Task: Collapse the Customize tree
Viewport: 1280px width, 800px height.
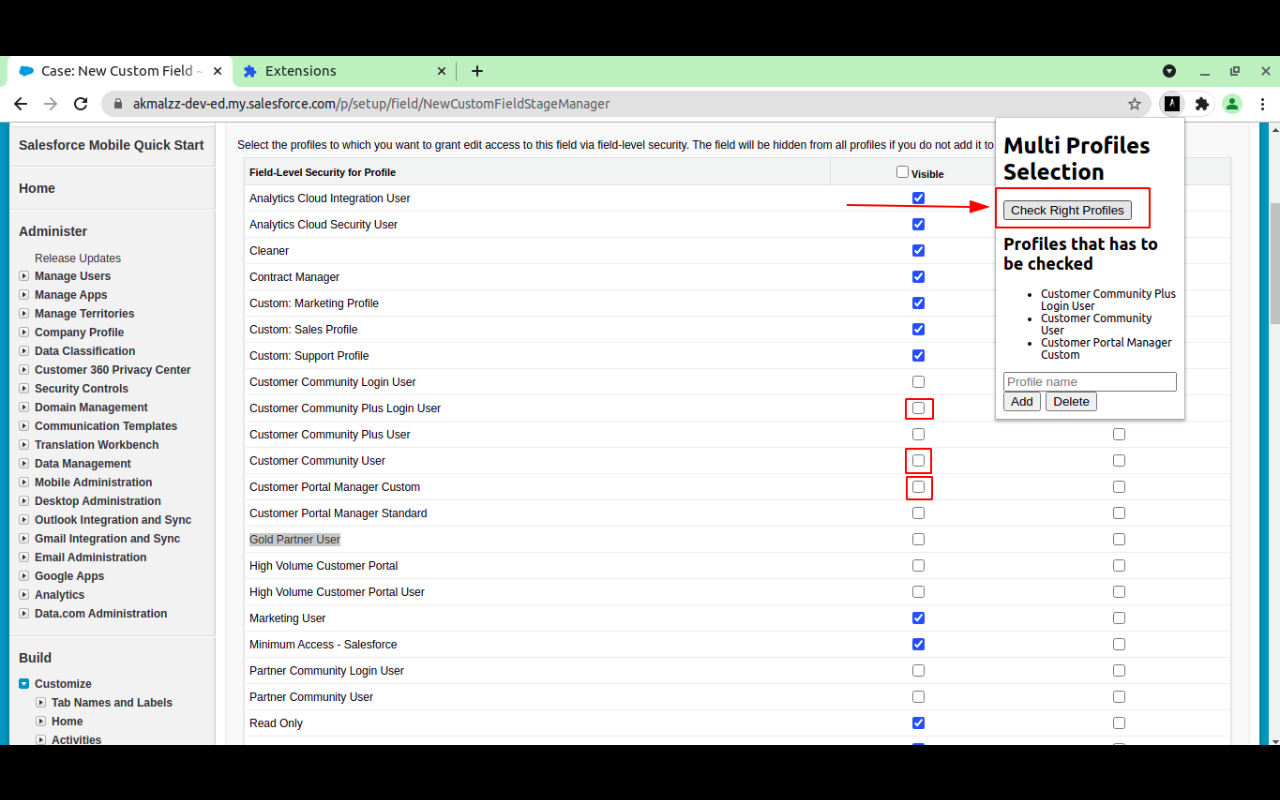Action: point(22,683)
